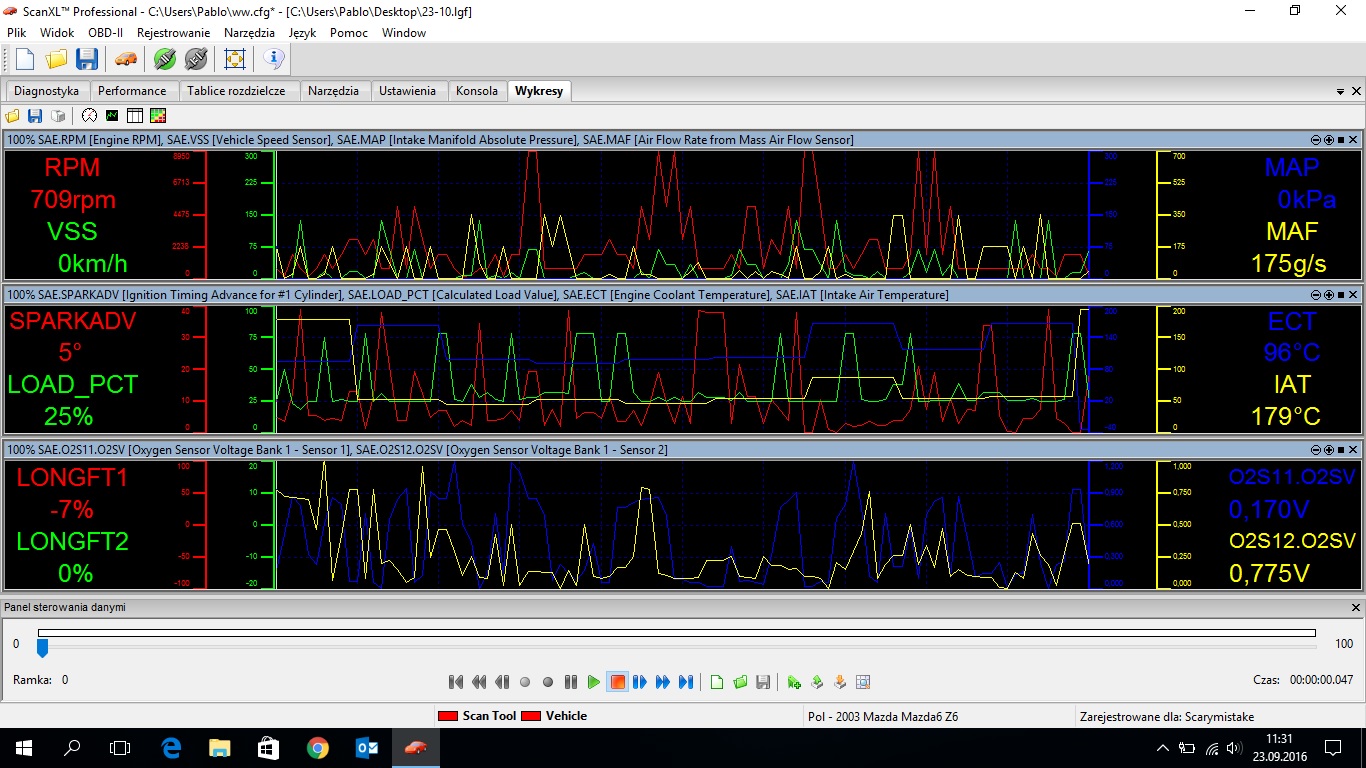Click the green connect plug icon
This screenshot has width=1366, height=768.
coord(165,59)
